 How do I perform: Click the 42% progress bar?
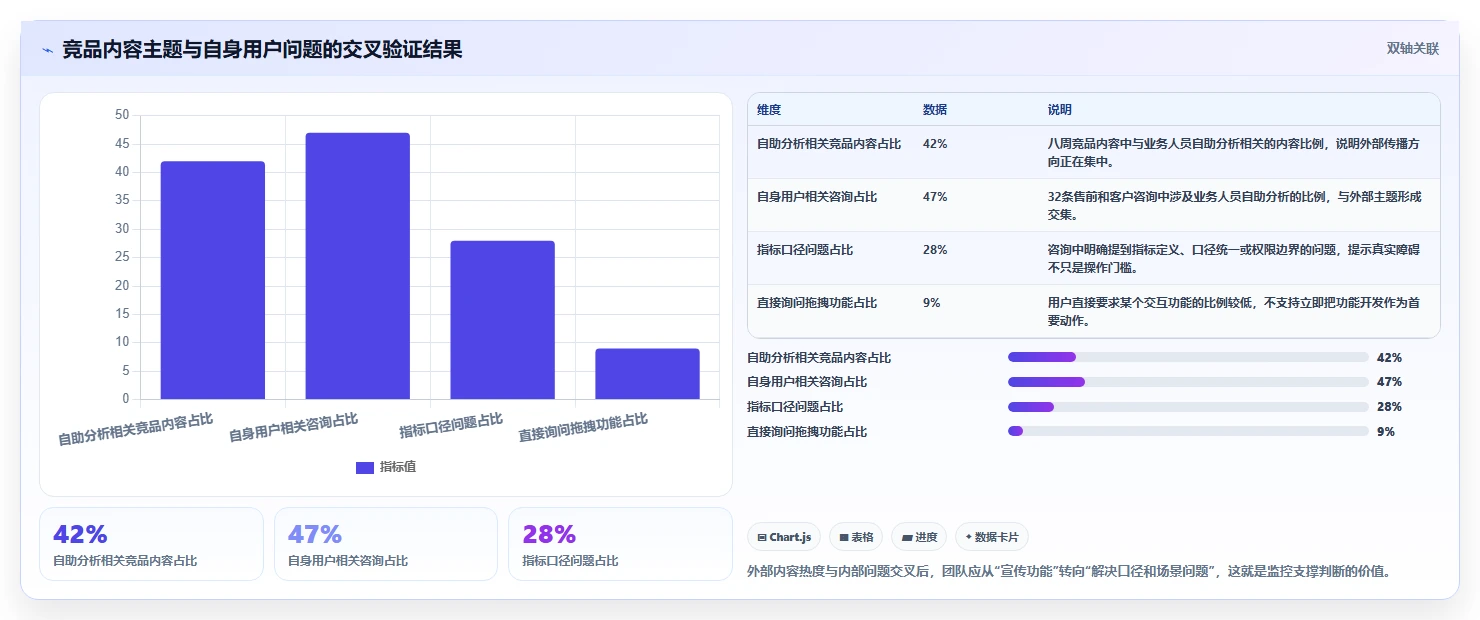click(1188, 357)
